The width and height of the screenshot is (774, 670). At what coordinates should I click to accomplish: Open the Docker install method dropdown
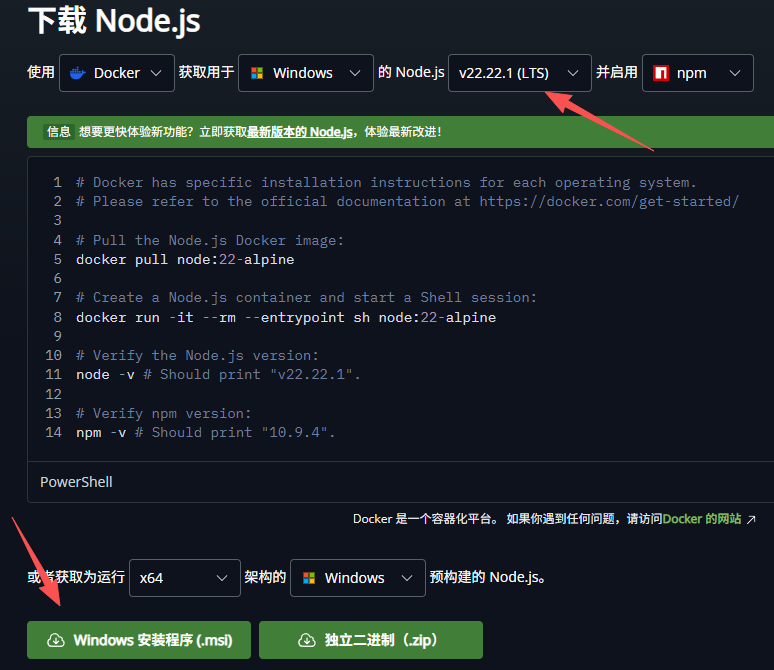tap(116, 73)
